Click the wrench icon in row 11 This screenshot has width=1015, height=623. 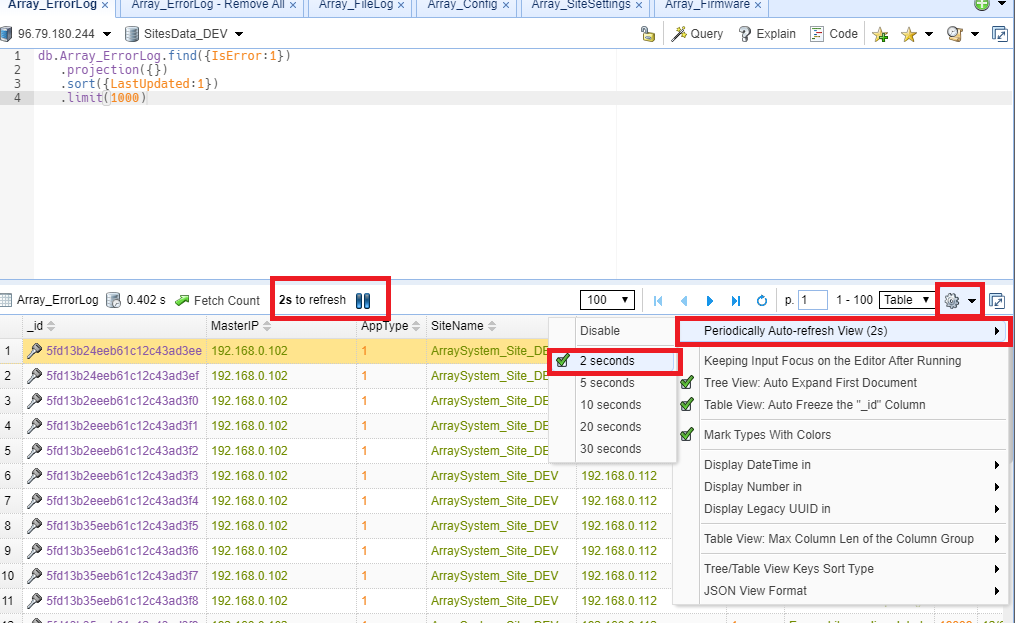coord(34,601)
